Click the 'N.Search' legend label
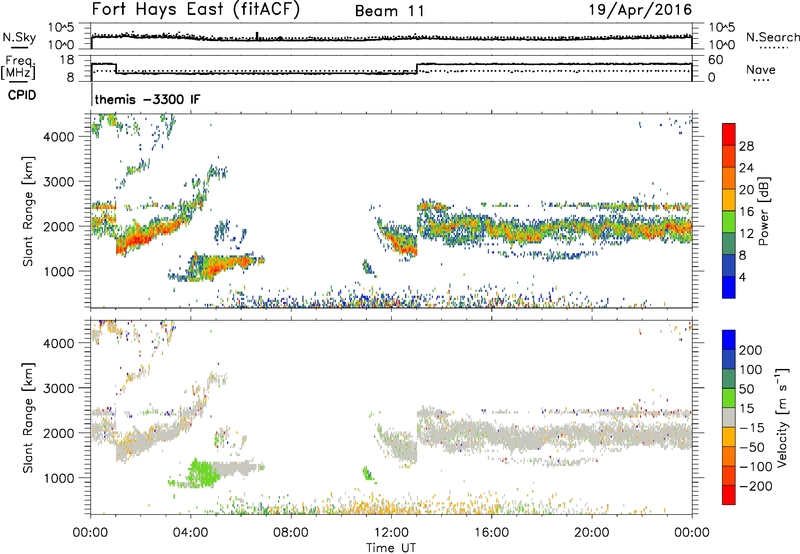This screenshot has height=554, width=800. tap(772, 37)
